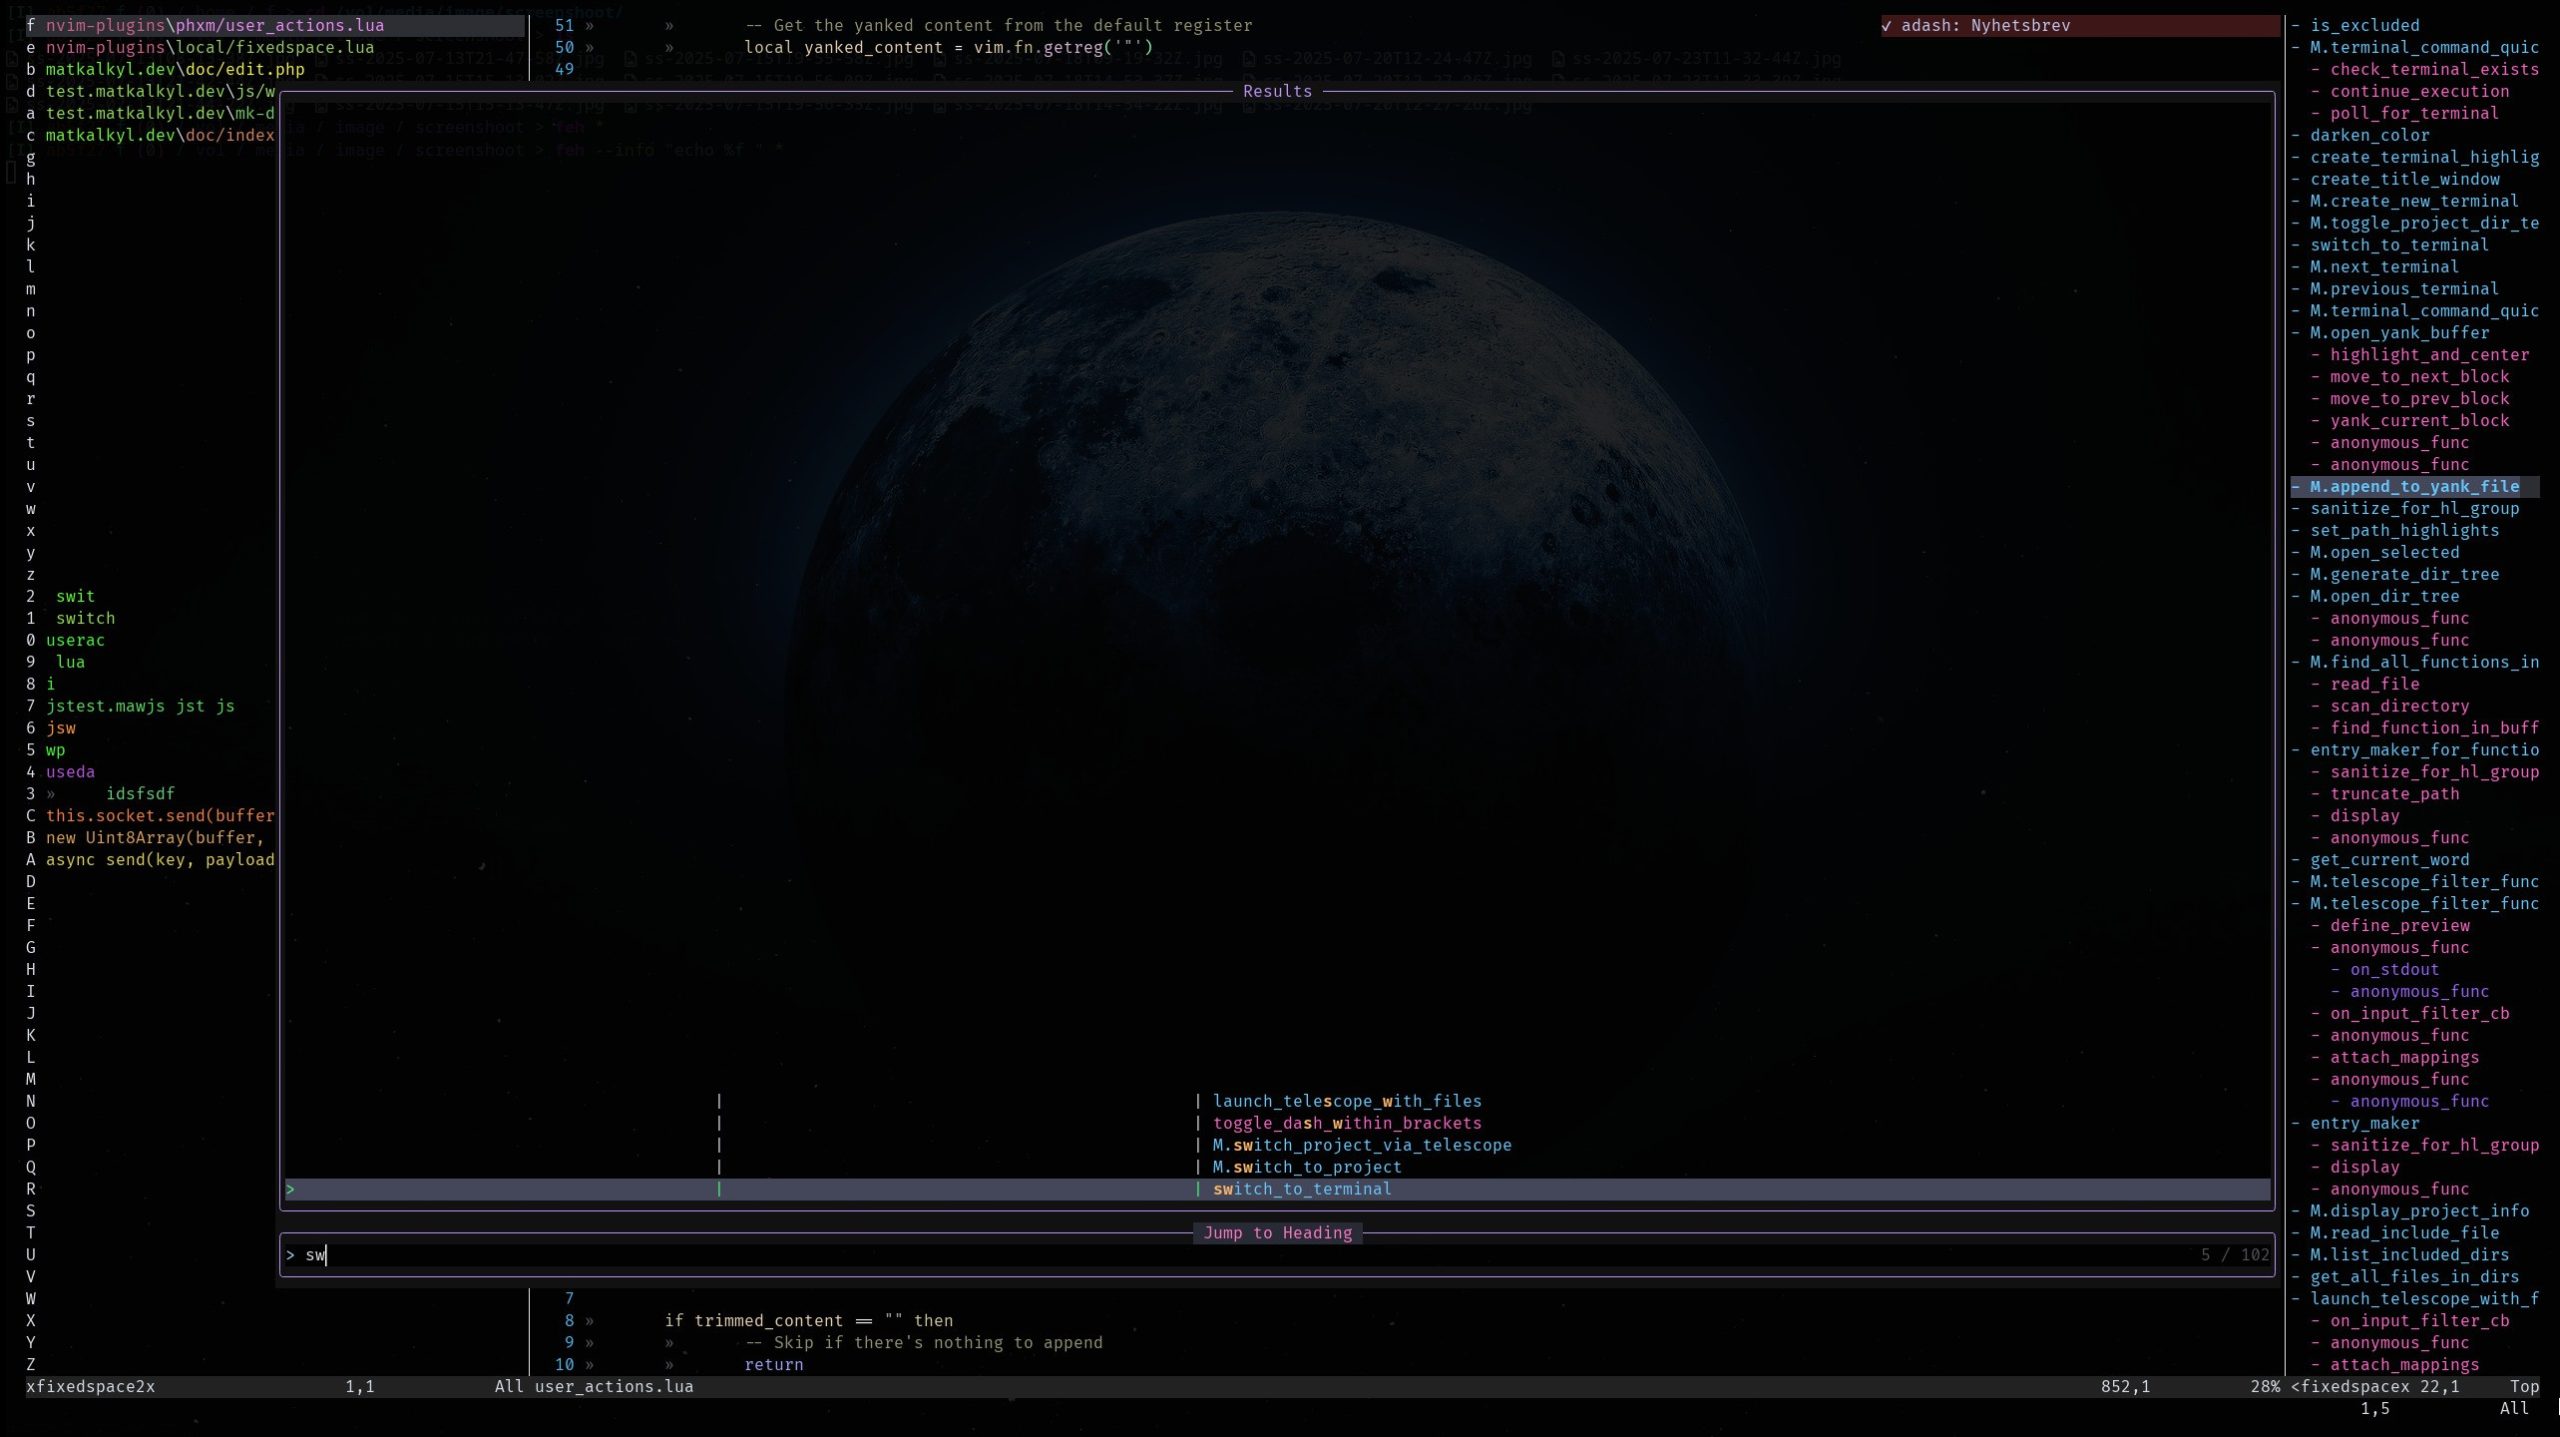Jump to M.generate_dir_tree in outline

2404,575
